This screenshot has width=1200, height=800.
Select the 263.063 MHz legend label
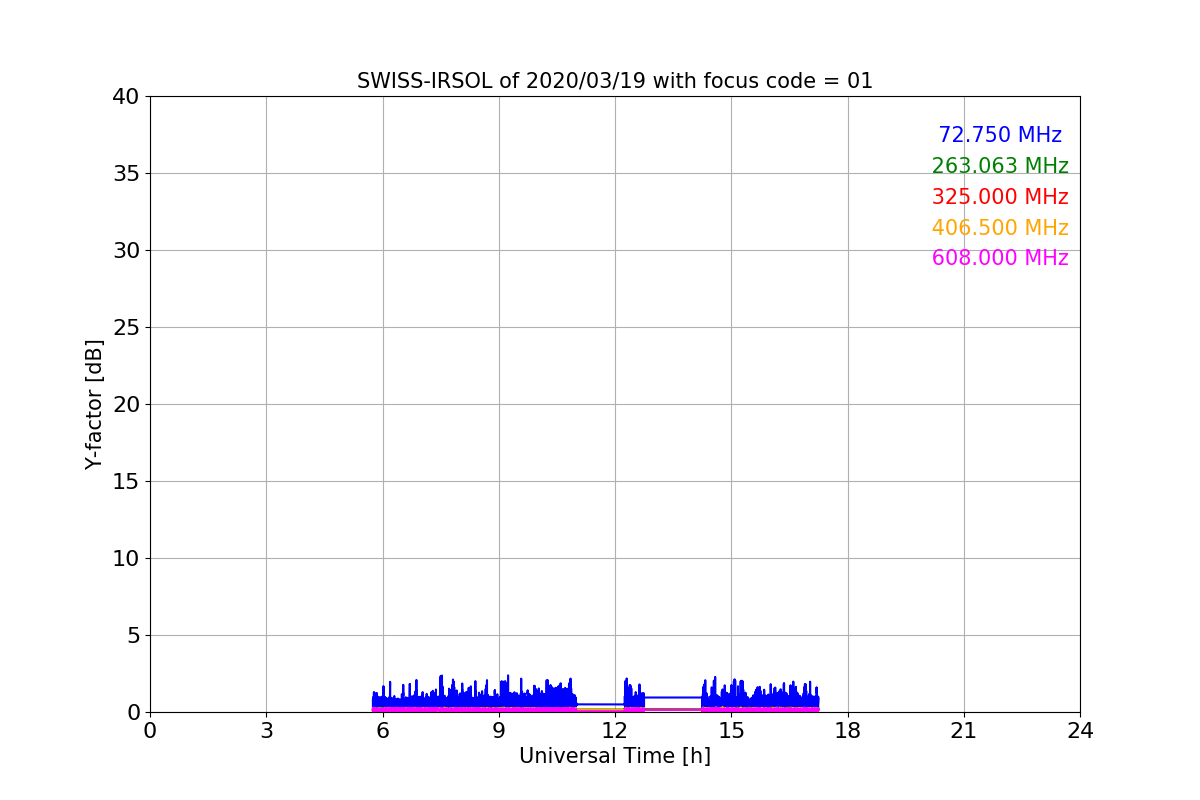(1000, 166)
